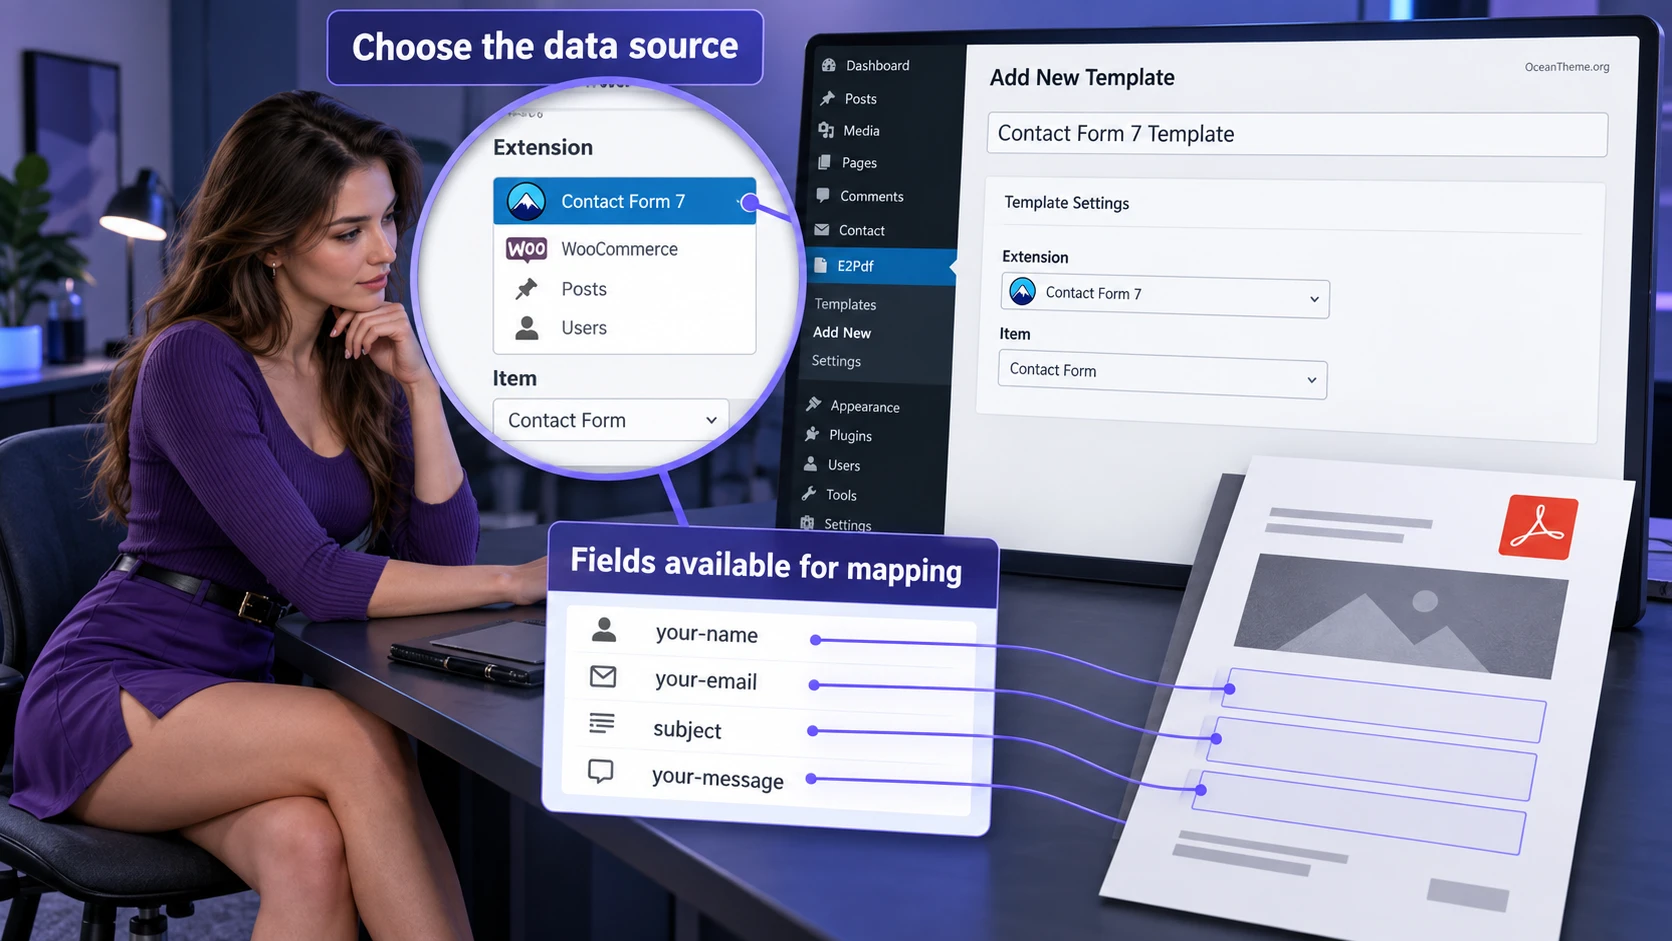The height and width of the screenshot is (941, 1672).
Task: Open the Item dropdown in Template Settings
Action: point(1162,374)
